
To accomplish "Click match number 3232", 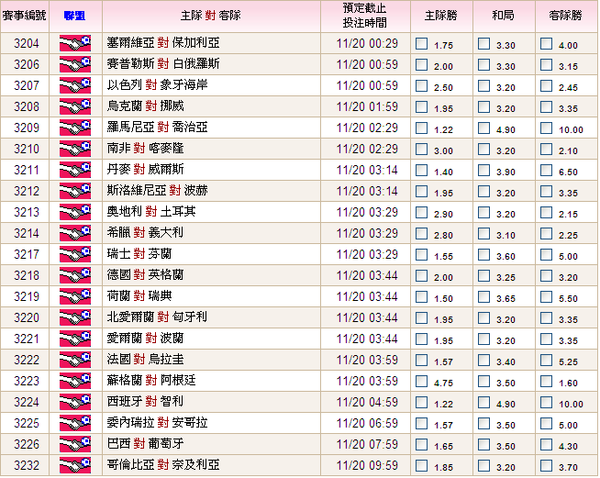I will [x=26, y=466].
